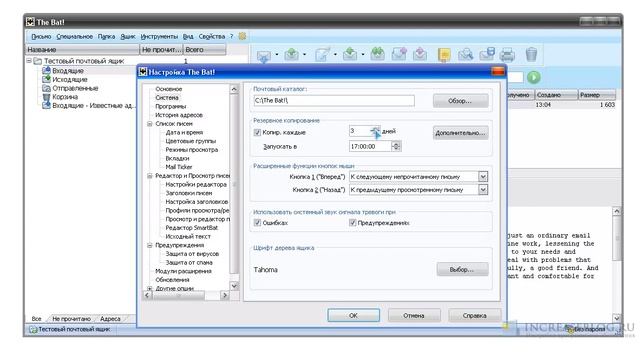This screenshot has width=640, height=360.
Task: Collapse the Редактор и Просмотр tree node
Action: (x=150, y=176)
